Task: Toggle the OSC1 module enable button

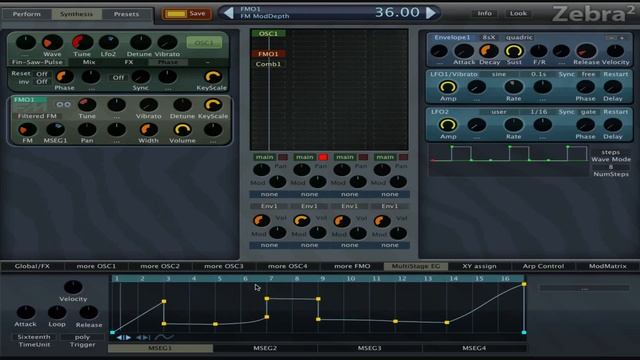Action: 204,42
